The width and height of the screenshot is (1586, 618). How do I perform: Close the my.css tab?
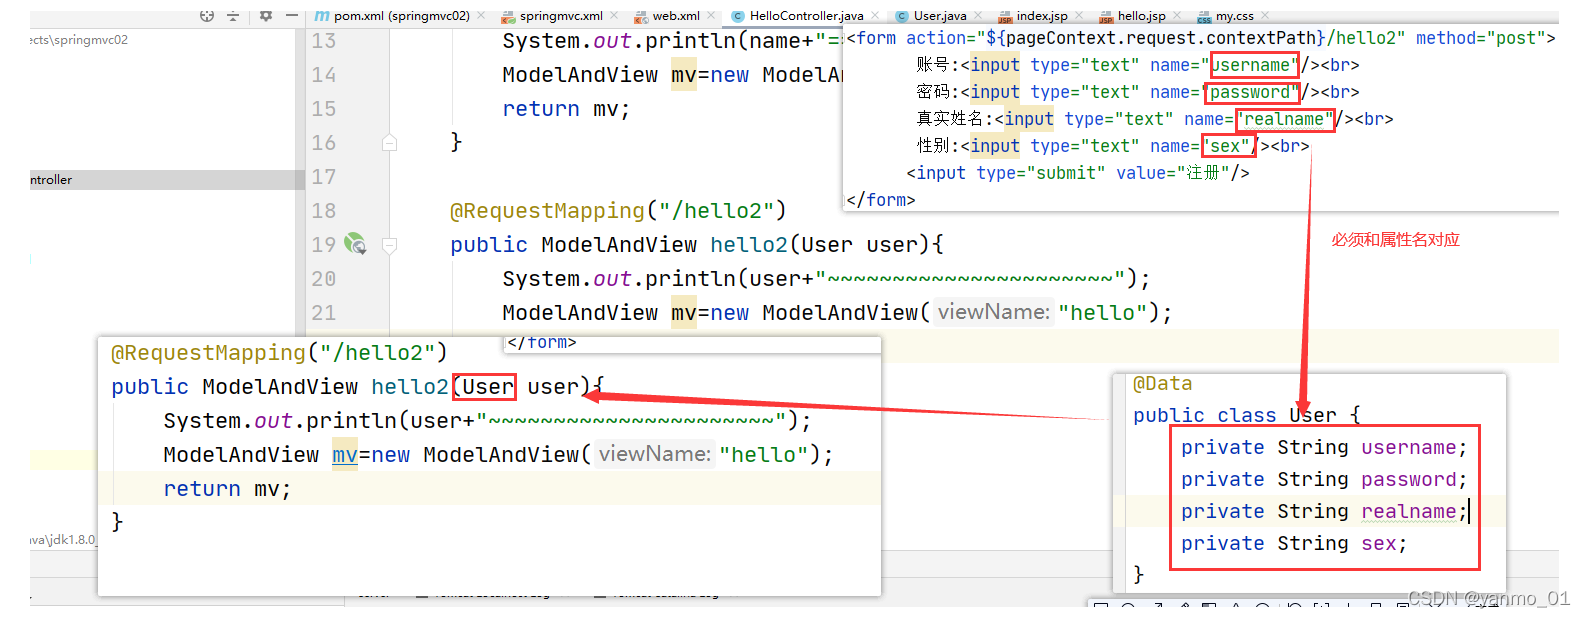(x=1265, y=16)
